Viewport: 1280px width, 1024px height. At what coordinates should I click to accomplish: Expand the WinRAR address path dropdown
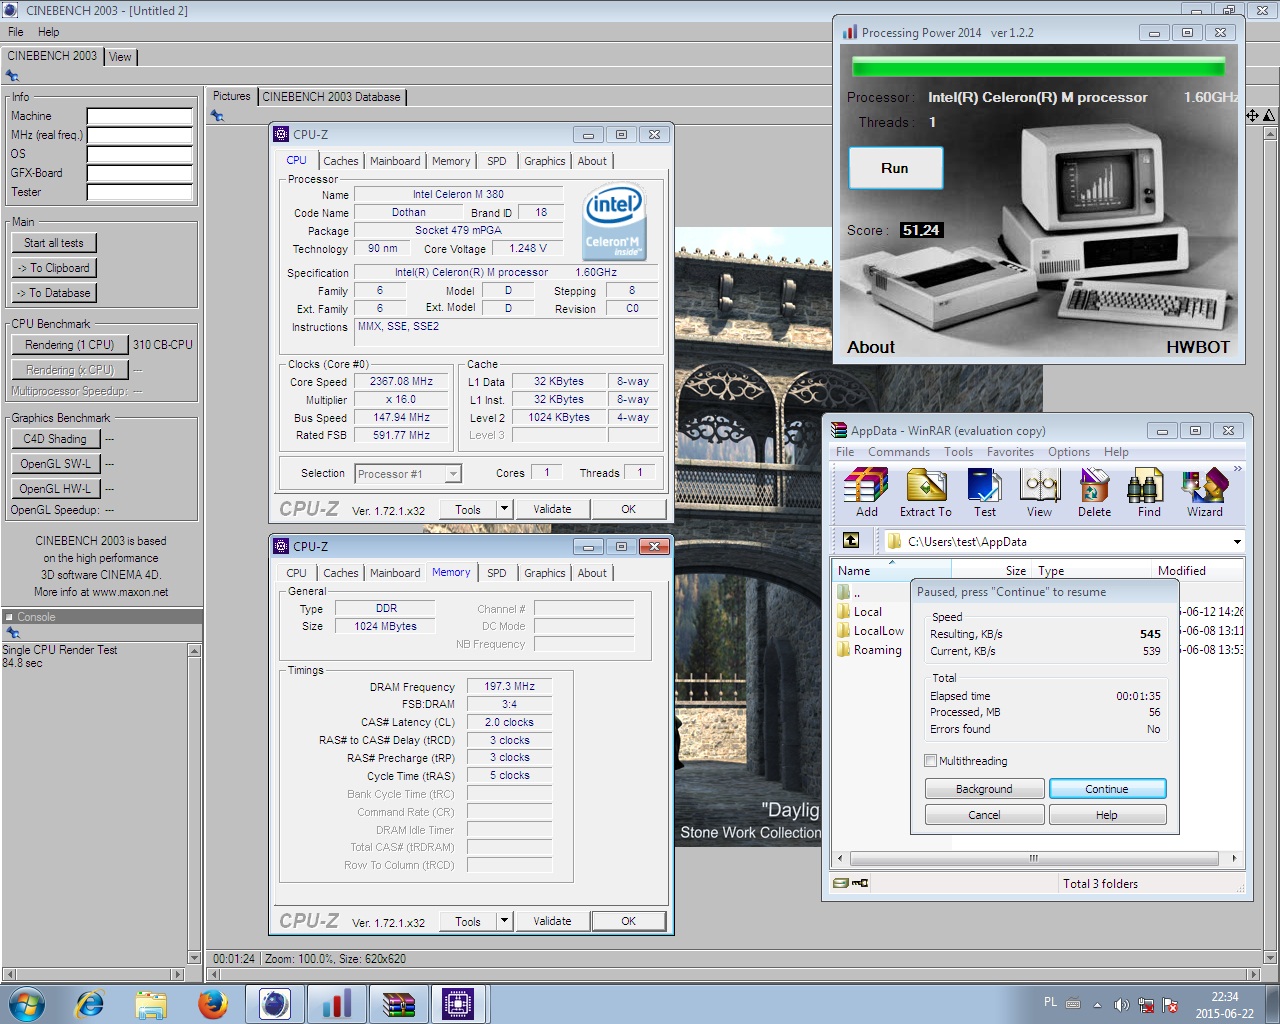[1237, 541]
